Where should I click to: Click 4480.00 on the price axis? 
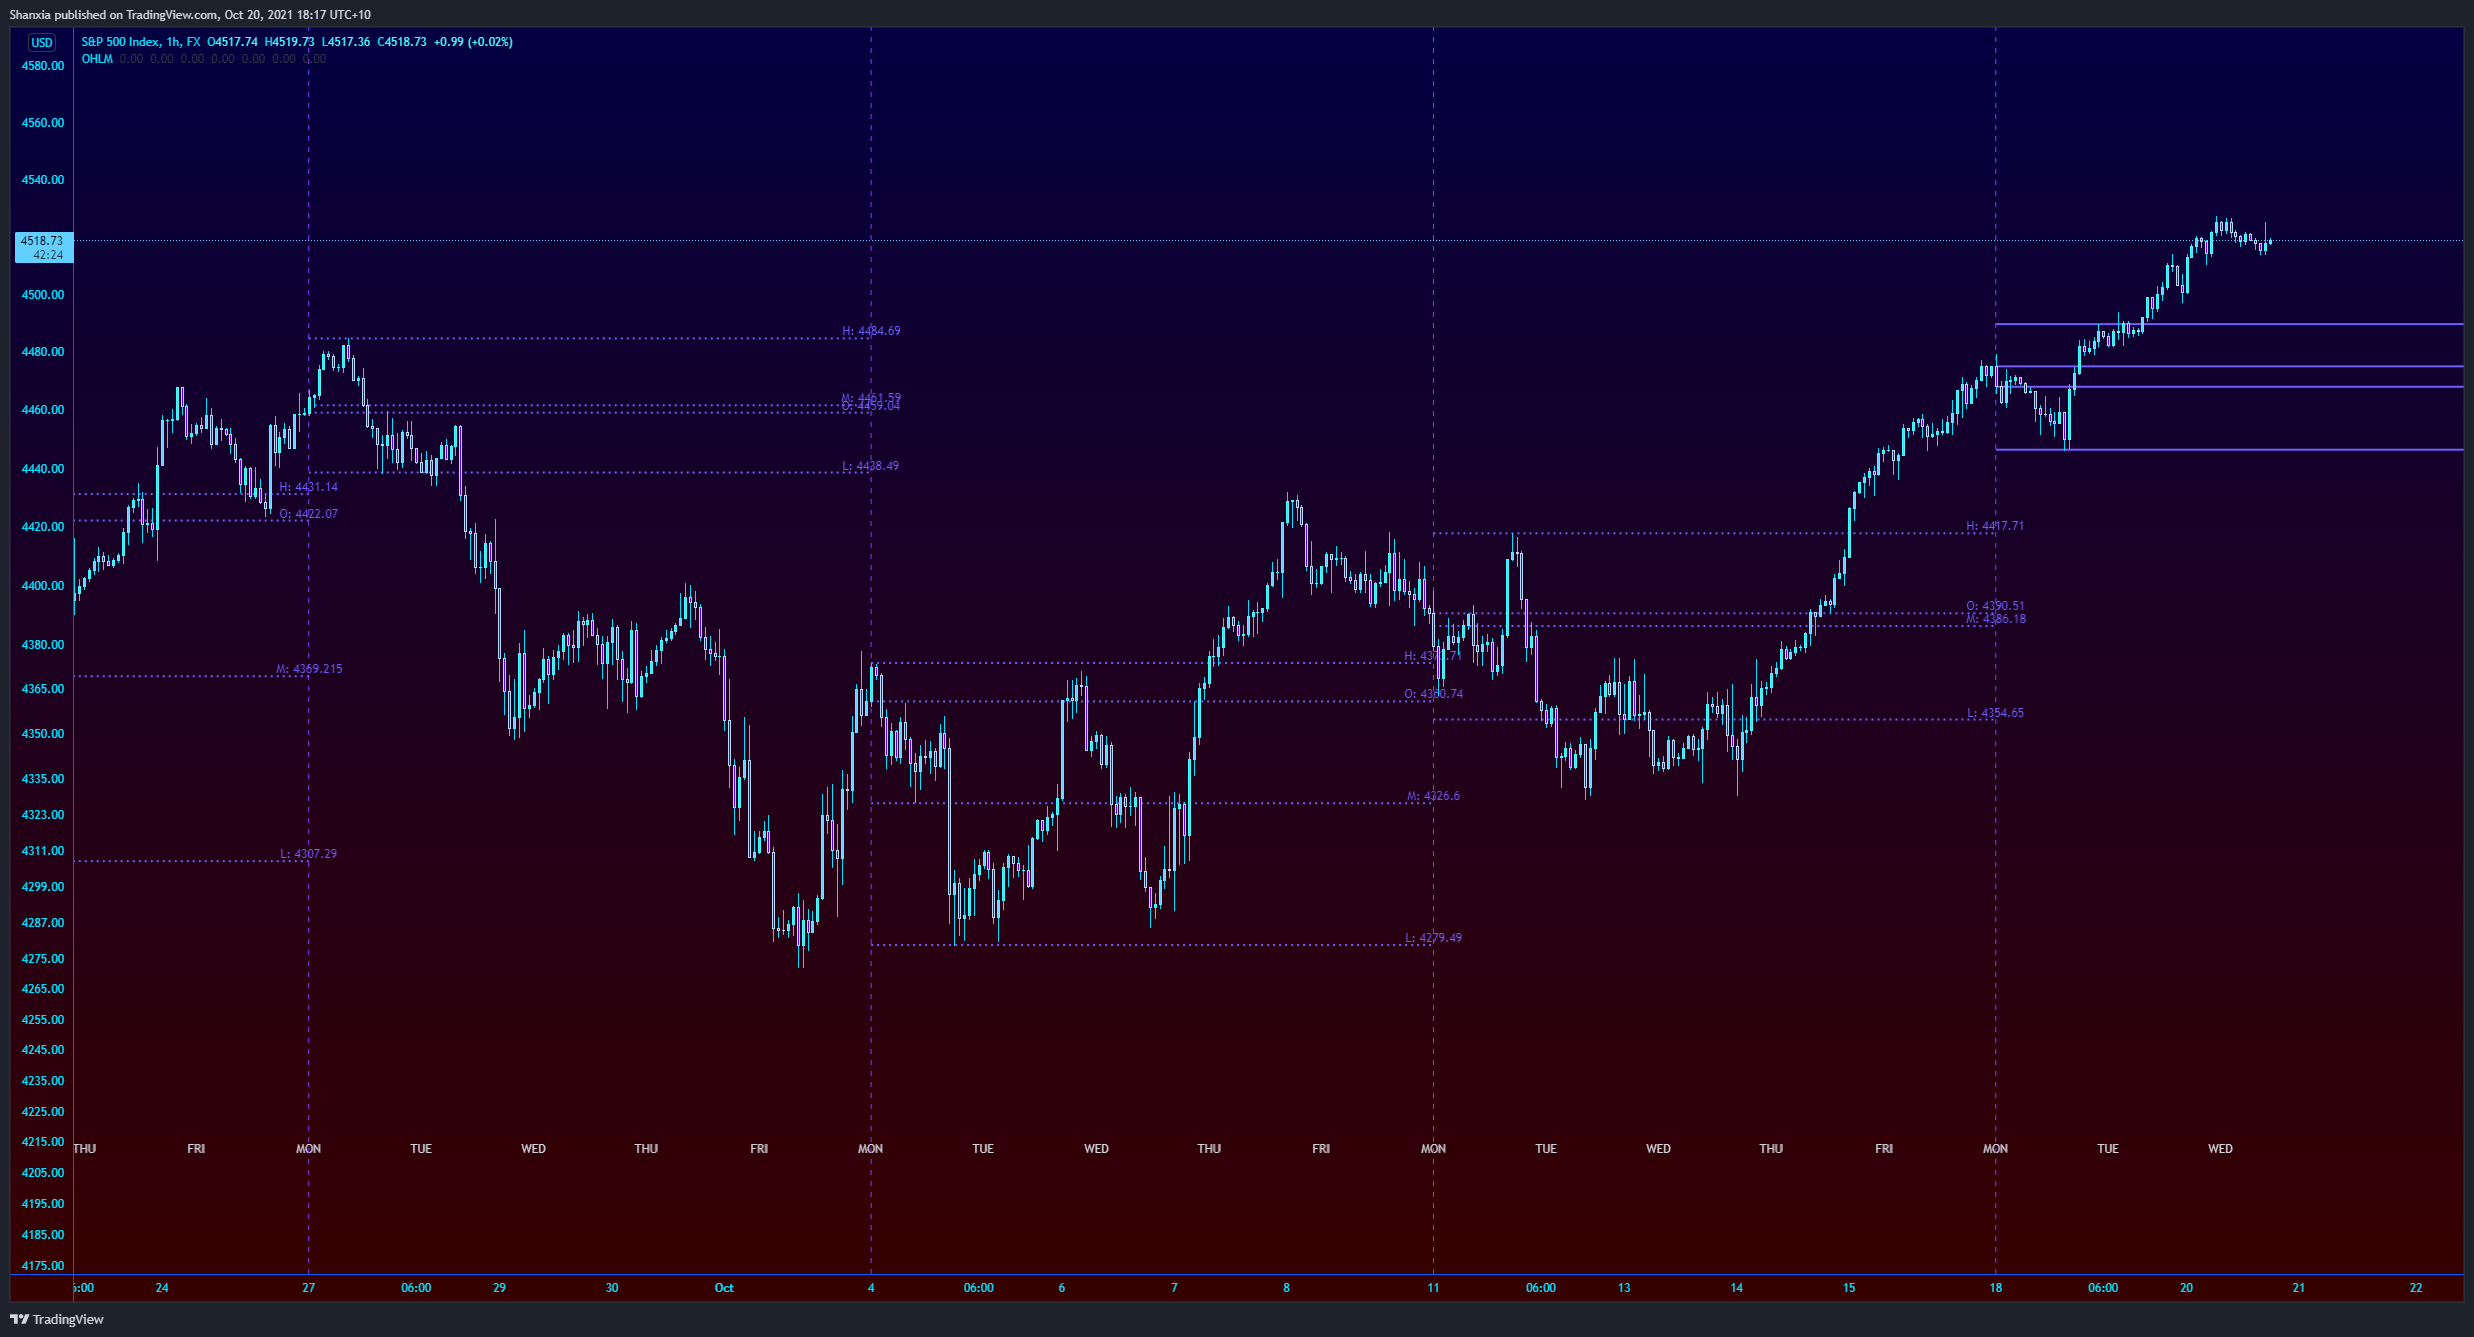(x=42, y=352)
